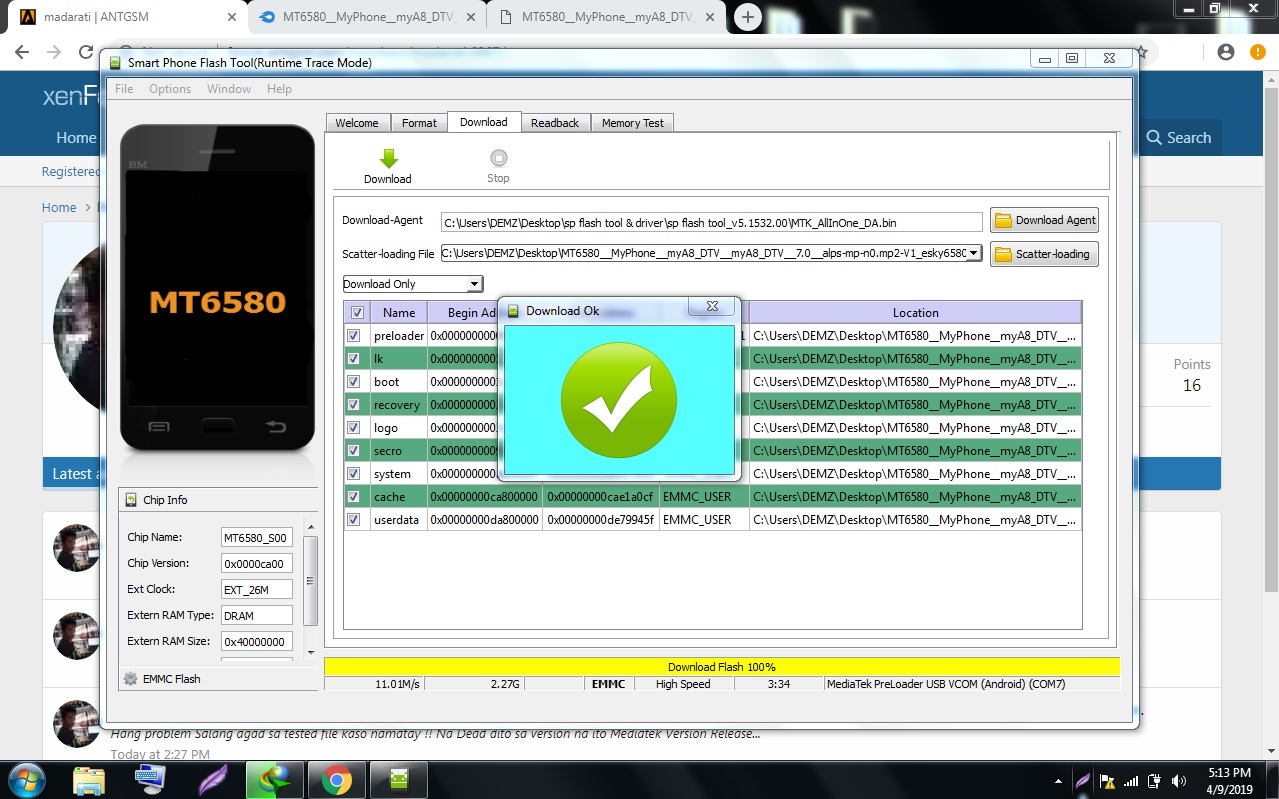This screenshot has height=799, width=1279.
Task: Uncheck the system partition checkbox
Action: [353, 474]
